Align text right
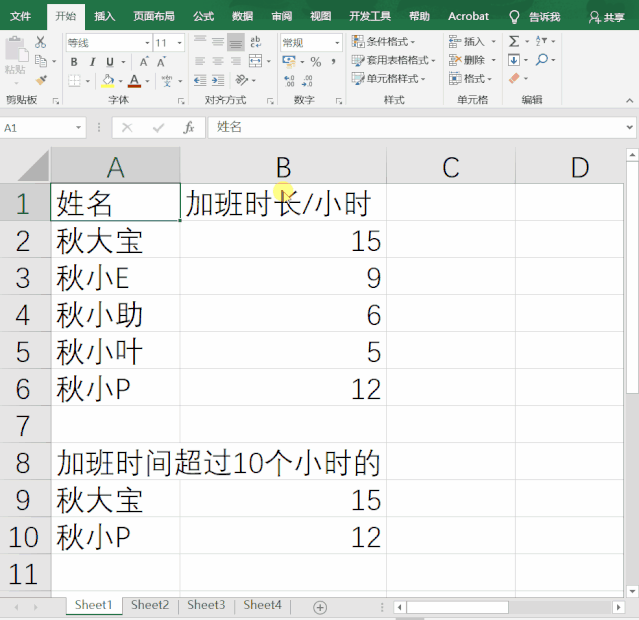The height and width of the screenshot is (620, 639). 236,61
